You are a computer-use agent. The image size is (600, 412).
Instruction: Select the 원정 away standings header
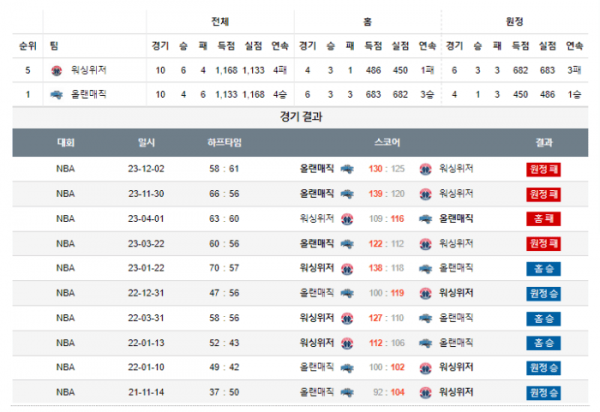(x=514, y=21)
